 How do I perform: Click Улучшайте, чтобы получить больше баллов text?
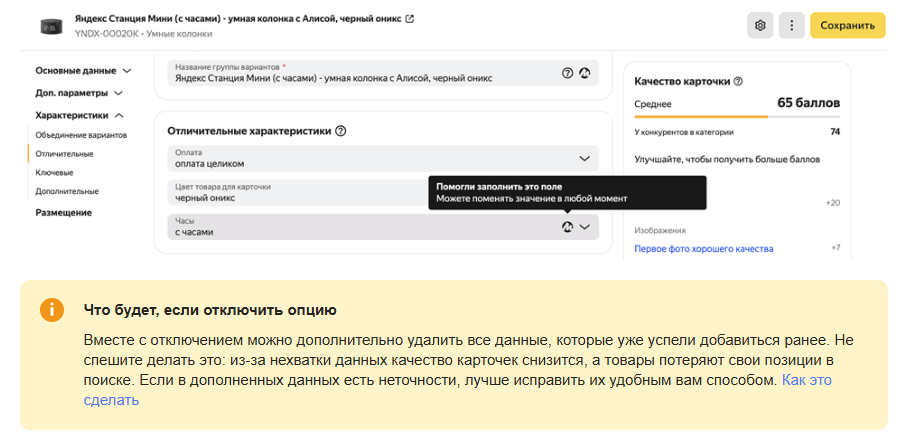(727, 159)
